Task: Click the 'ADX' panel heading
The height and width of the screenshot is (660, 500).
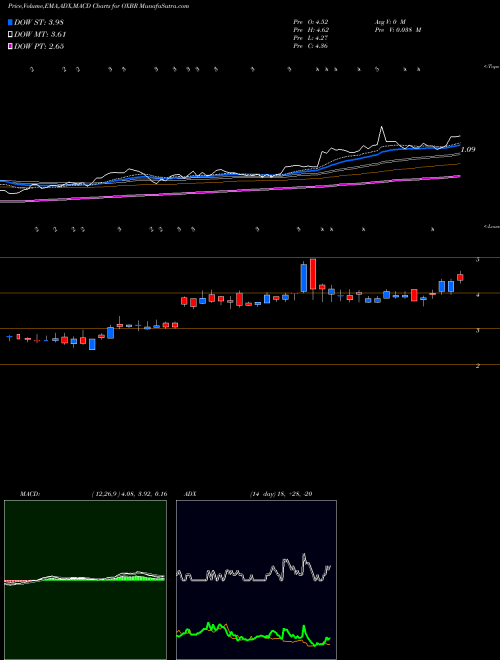Action: [190, 494]
